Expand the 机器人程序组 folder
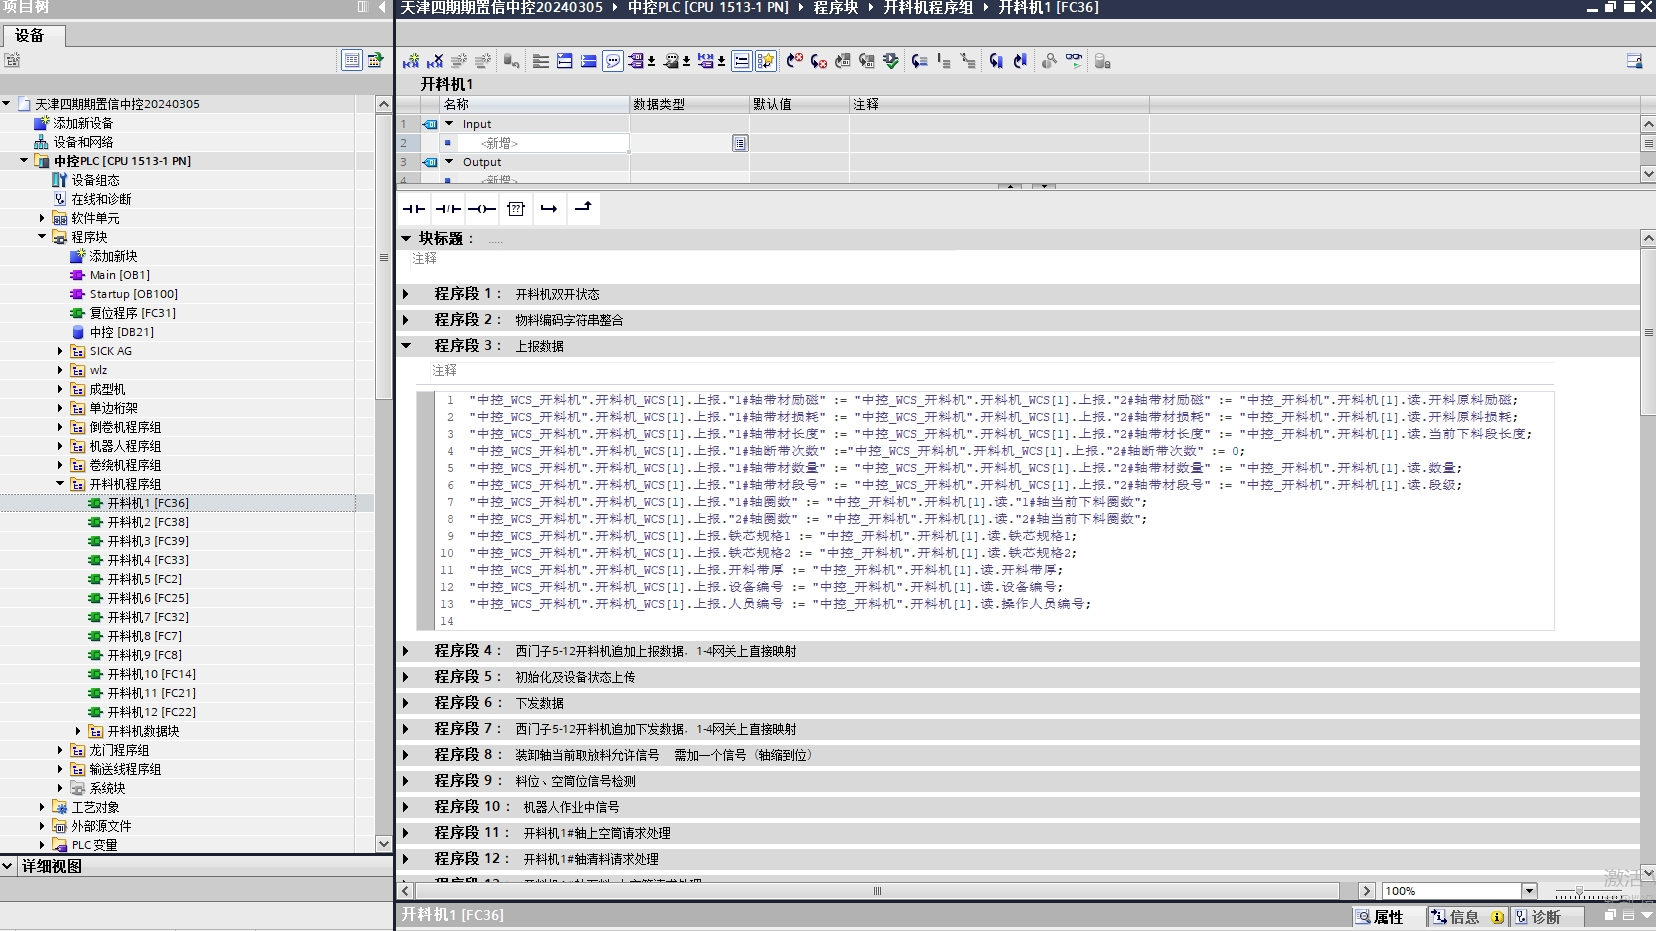 coord(60,446)
